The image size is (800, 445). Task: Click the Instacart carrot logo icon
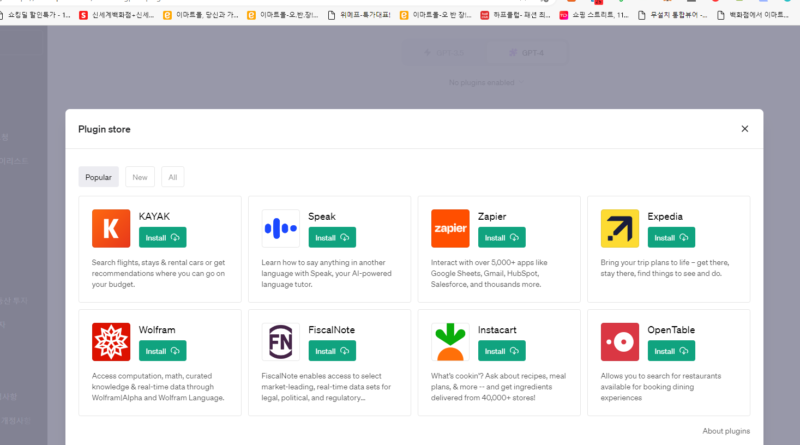pyautogui.click(x=450, y=341)
